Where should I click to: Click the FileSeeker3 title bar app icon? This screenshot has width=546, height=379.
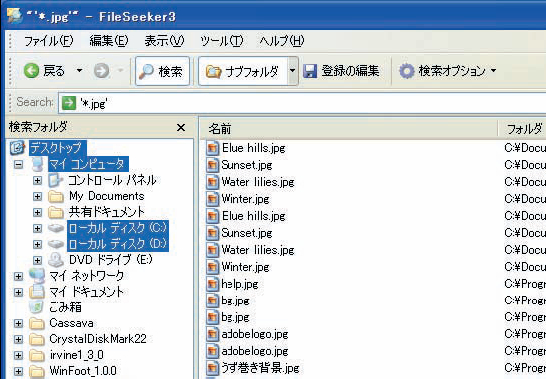pyautogui.click(x=15, y=16)
